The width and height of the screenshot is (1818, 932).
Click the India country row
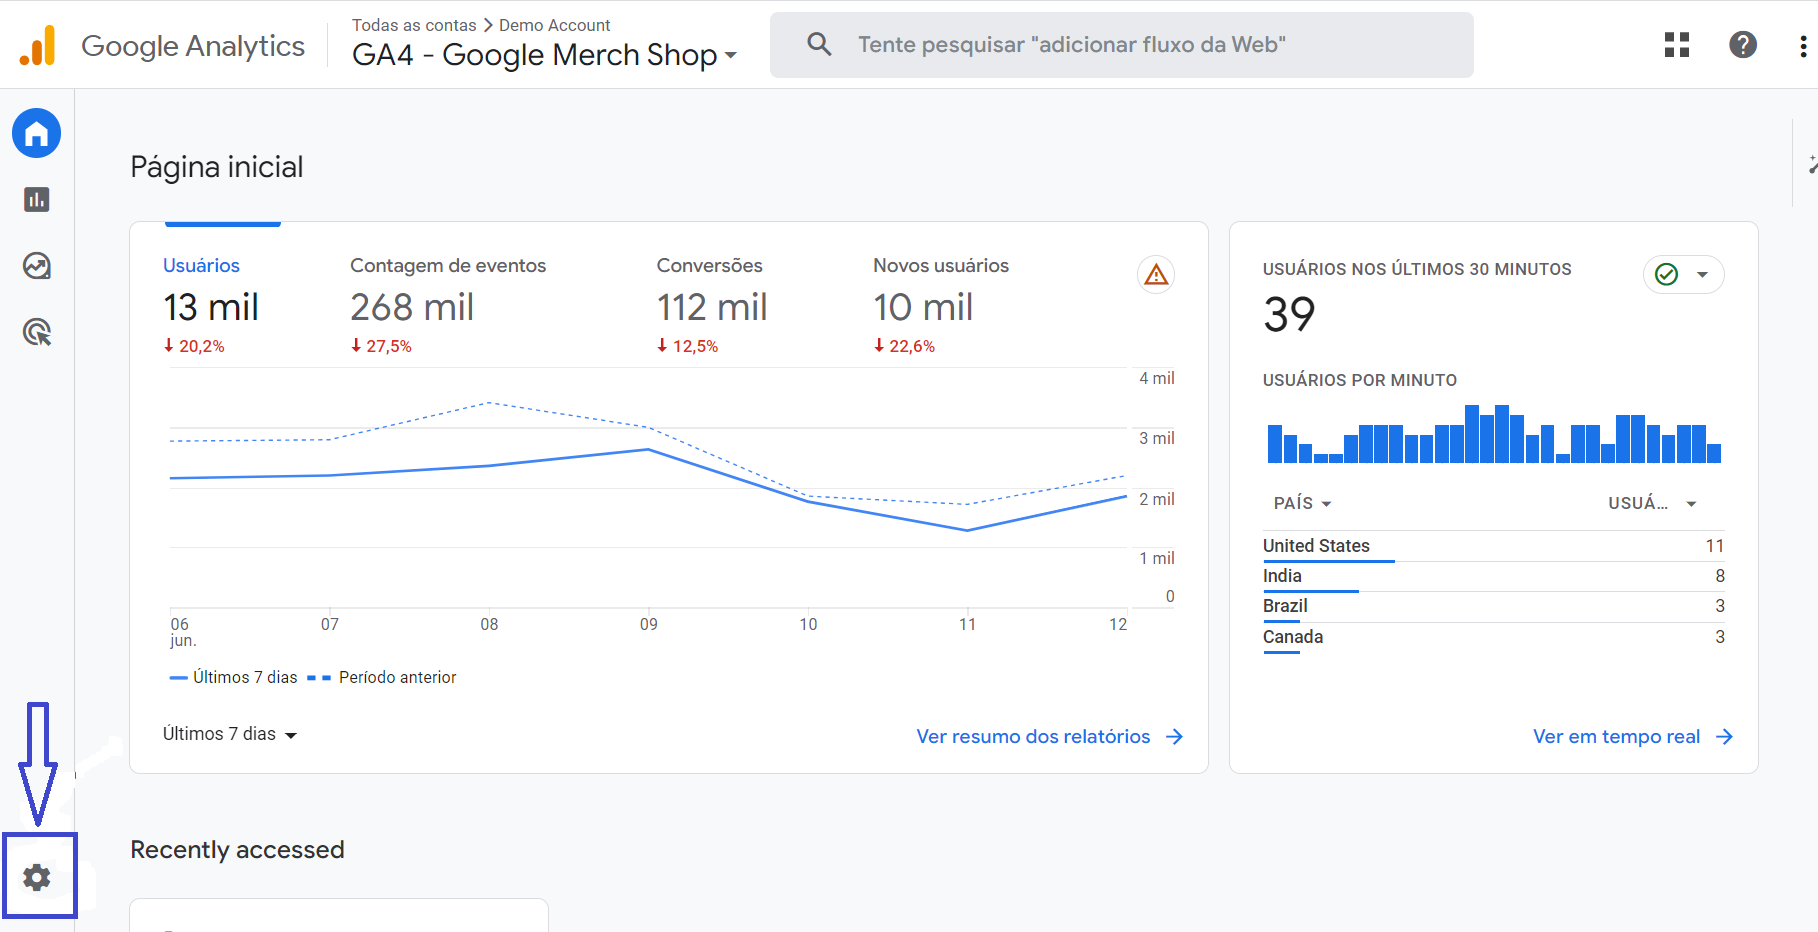tap(1494, 576)
